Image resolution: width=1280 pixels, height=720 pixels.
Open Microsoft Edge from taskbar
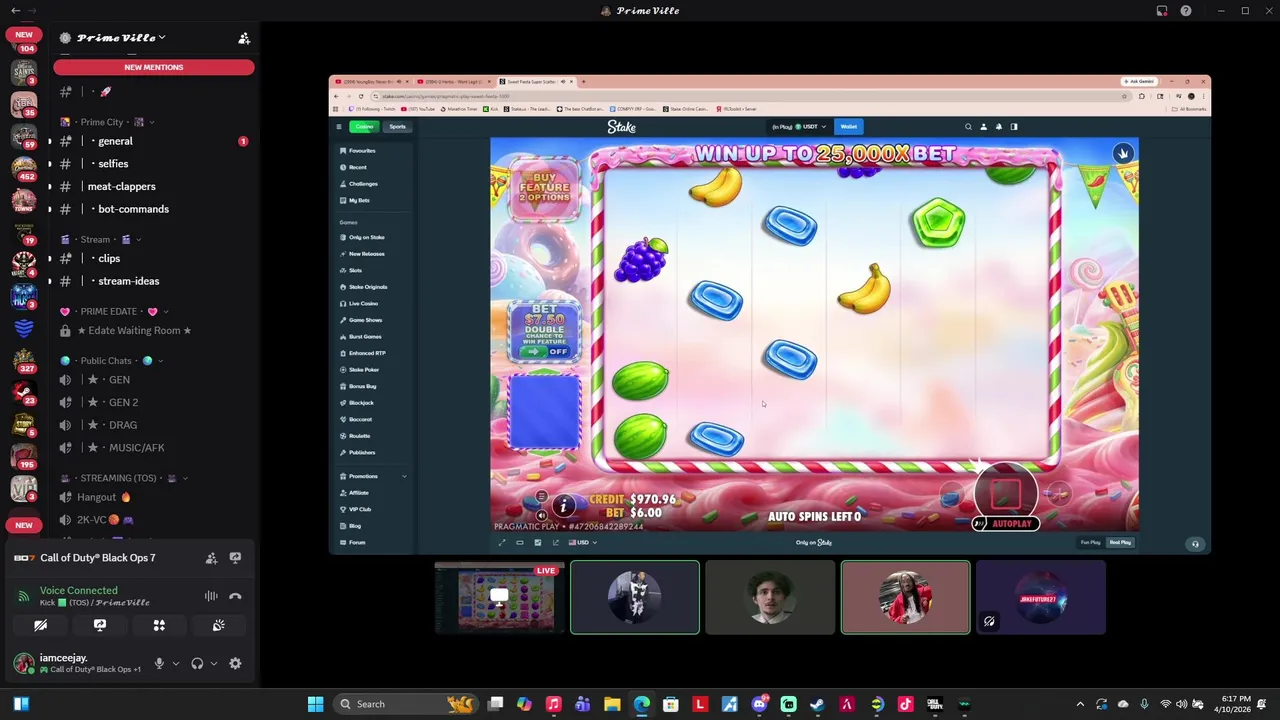641,704
